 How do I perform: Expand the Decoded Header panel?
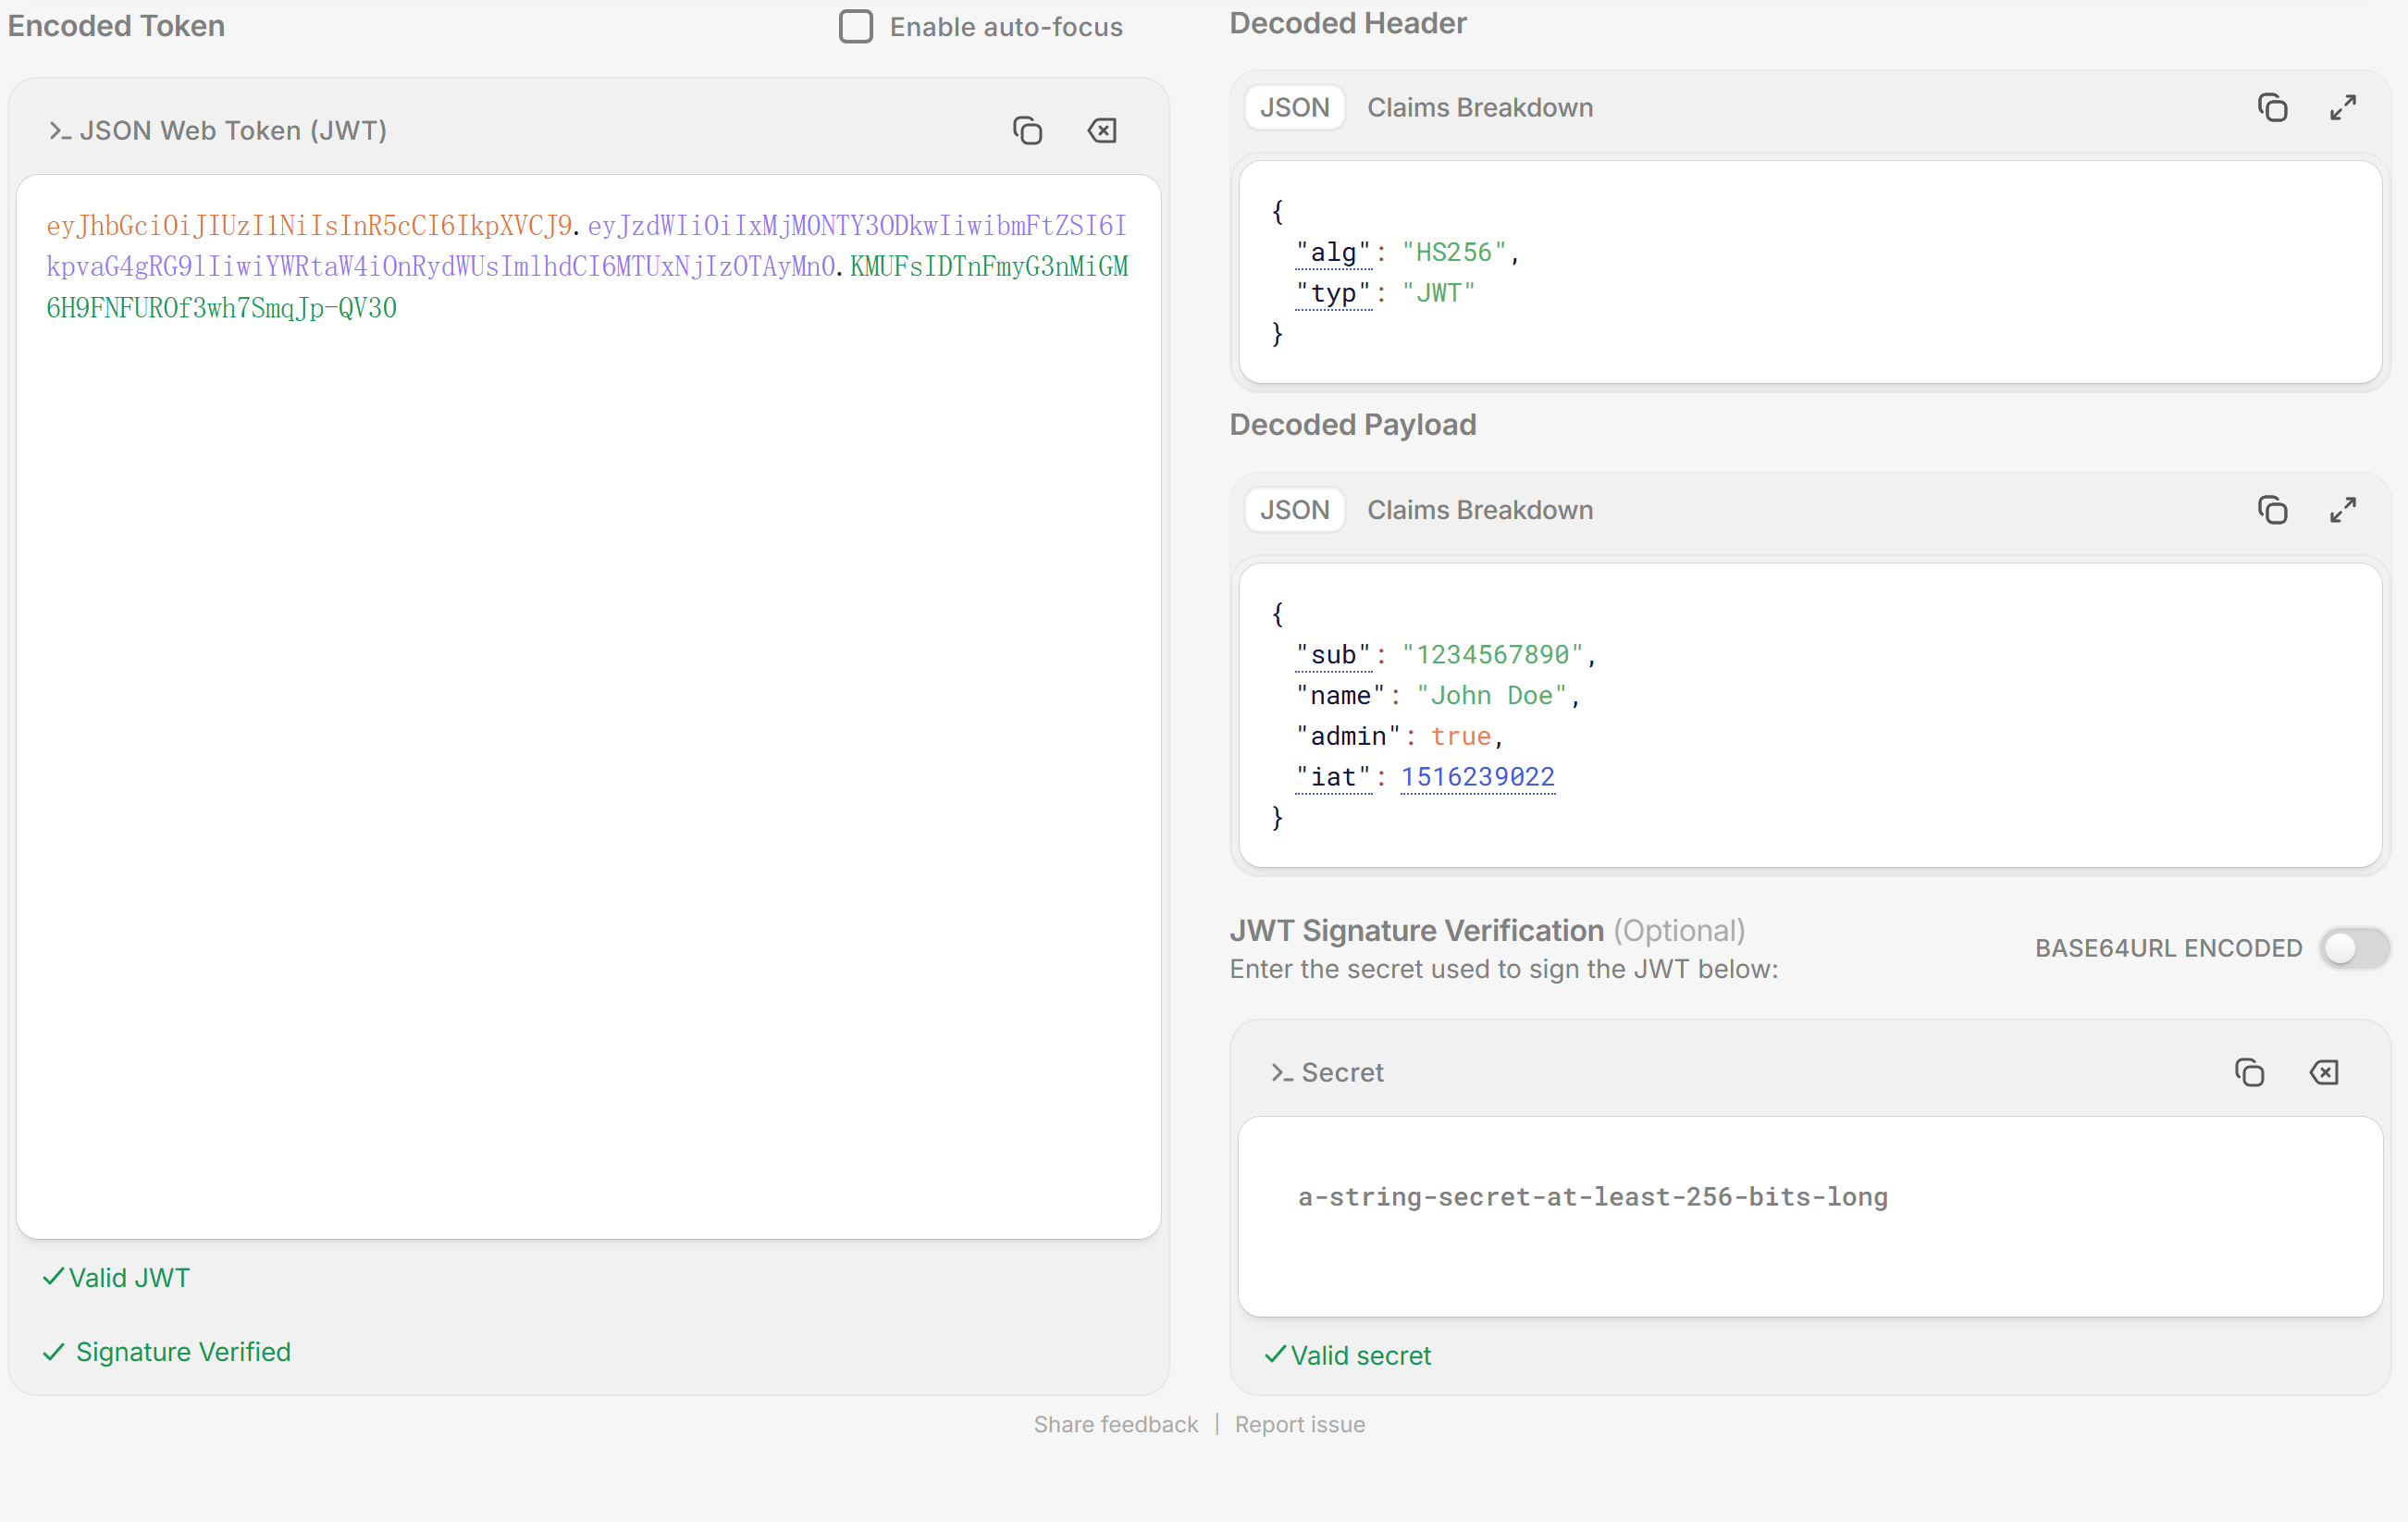coord(2343,108)
